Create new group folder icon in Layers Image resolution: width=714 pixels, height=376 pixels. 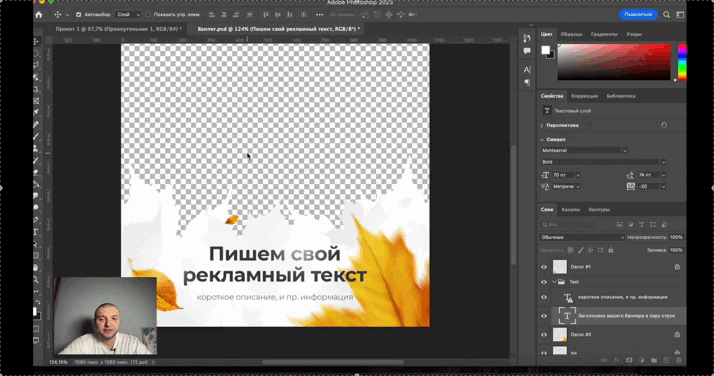click(654, 360)
